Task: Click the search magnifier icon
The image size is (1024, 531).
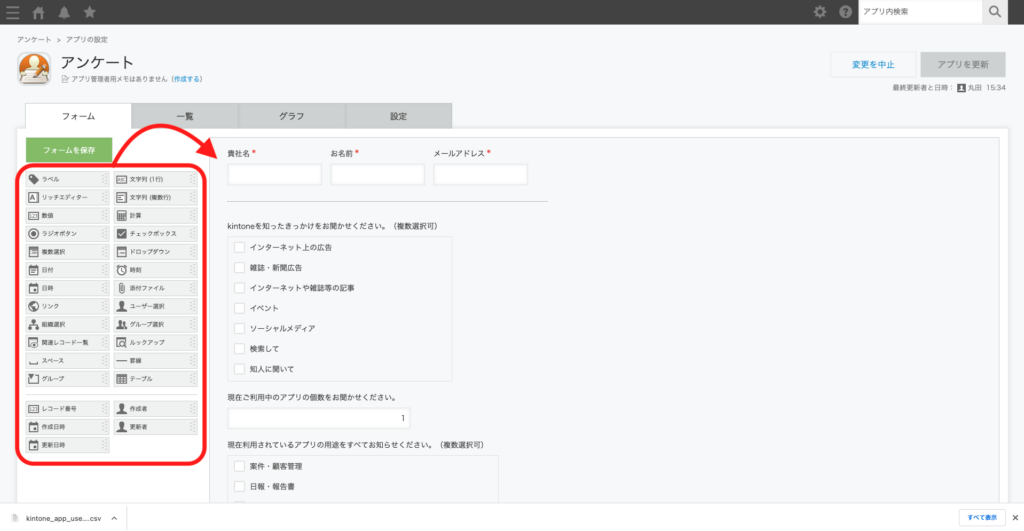Action: 994,12
